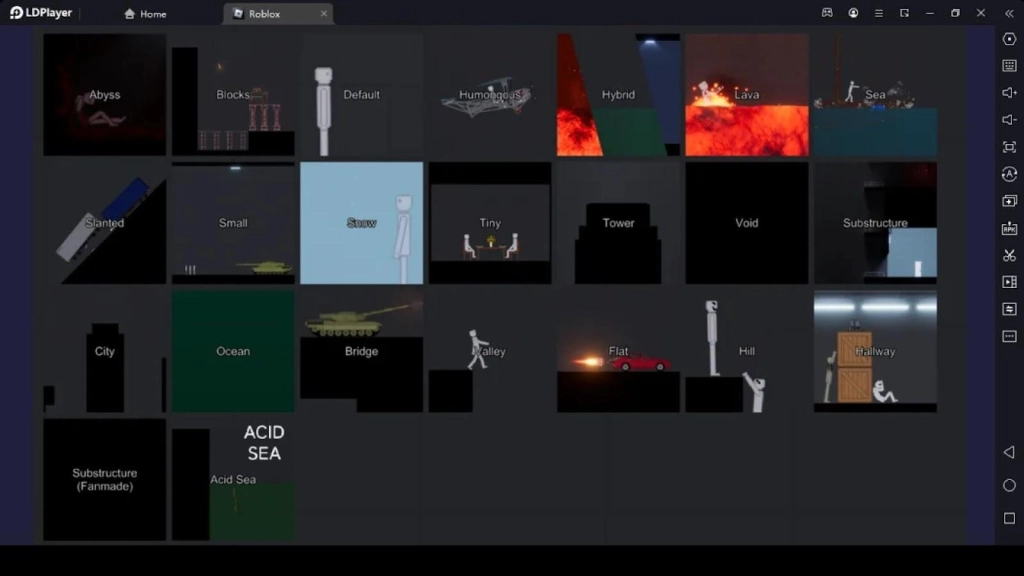Open the Hallway map

[x=875, y=351]
